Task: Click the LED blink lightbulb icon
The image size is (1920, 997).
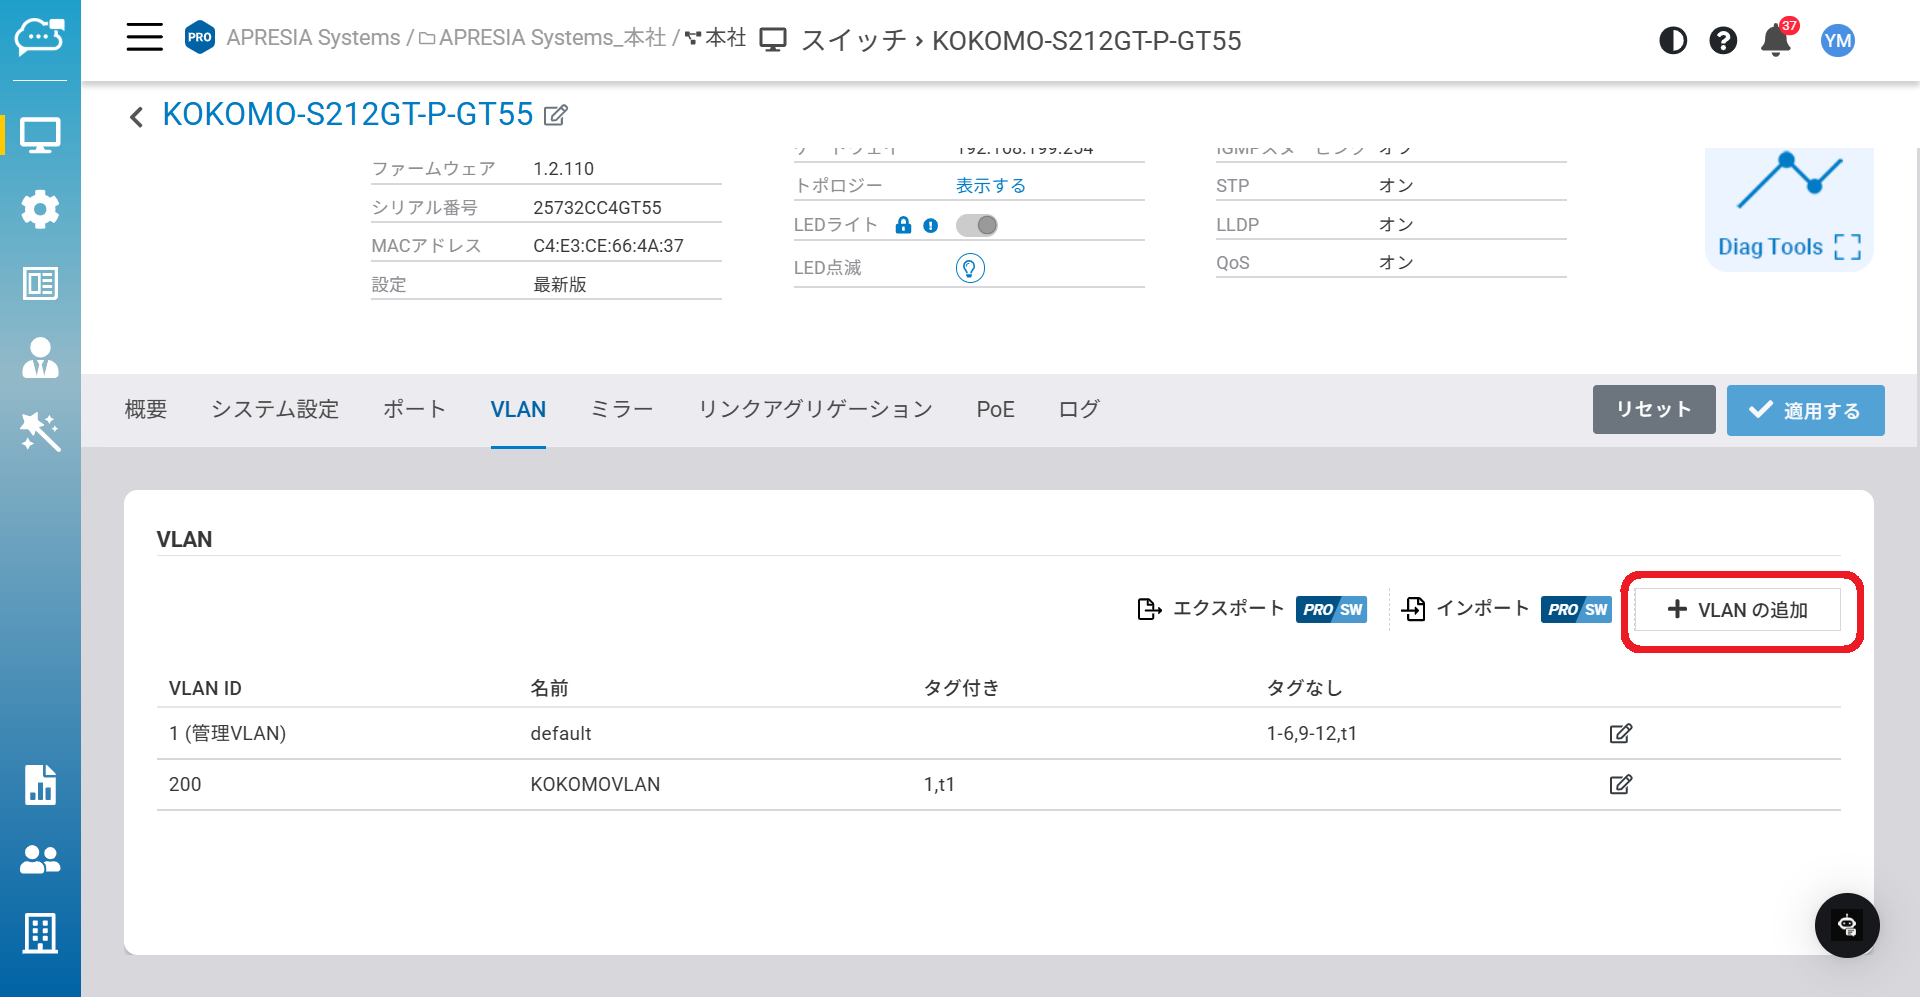Action: click(969, 268)
